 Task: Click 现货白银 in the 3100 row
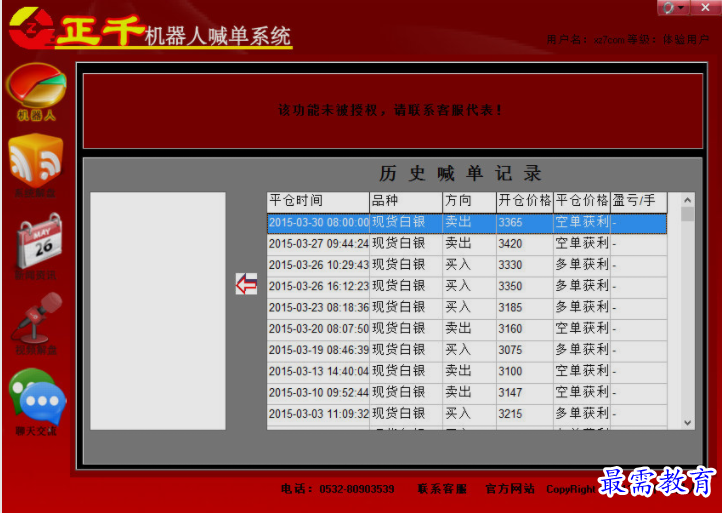point(406,372)
